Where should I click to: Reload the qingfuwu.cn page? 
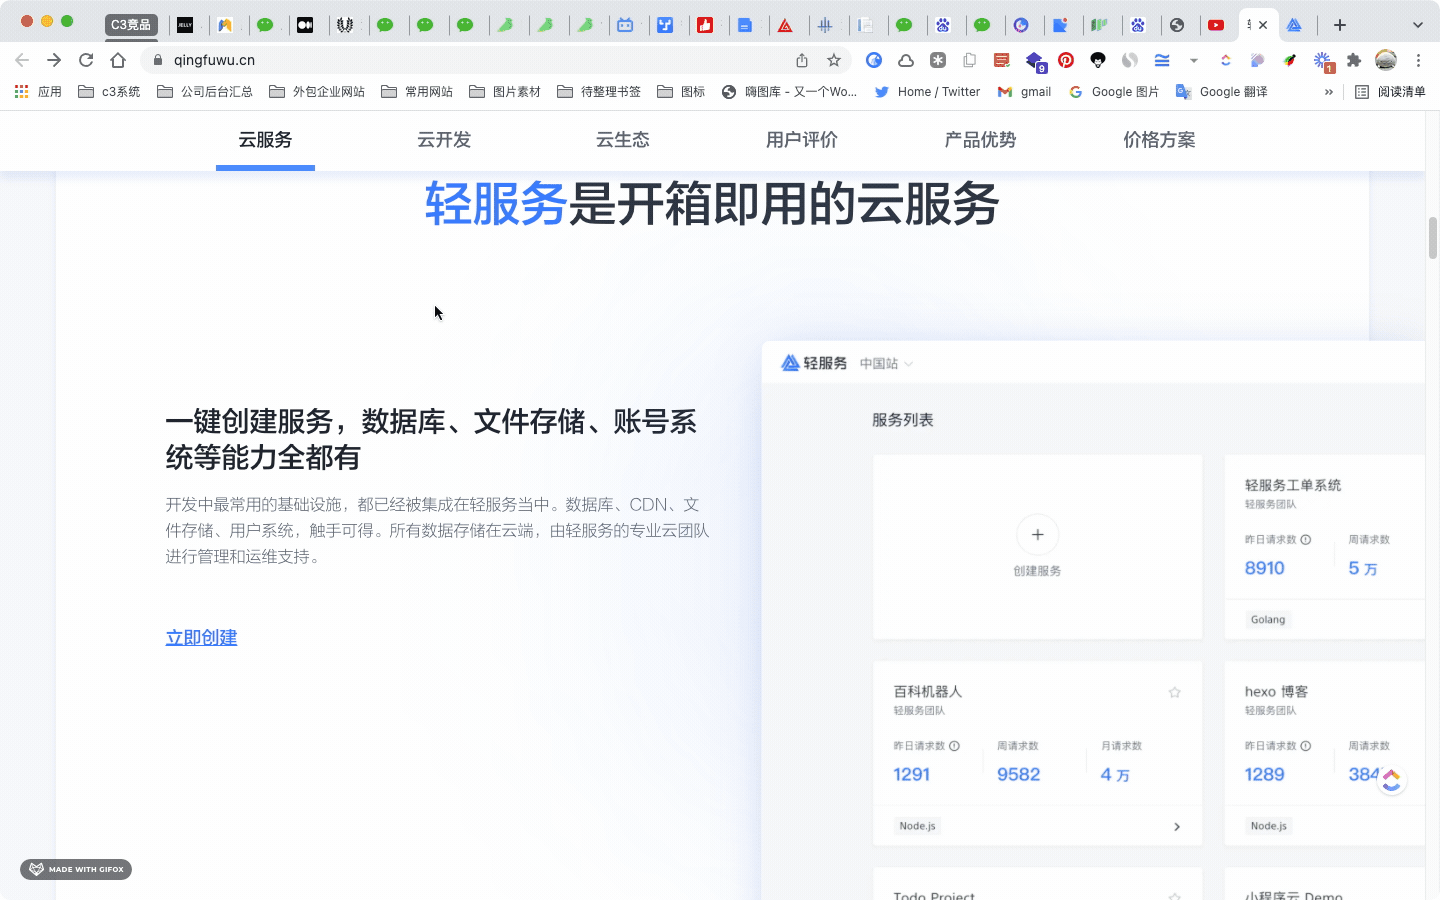click(x=86, y=60)
